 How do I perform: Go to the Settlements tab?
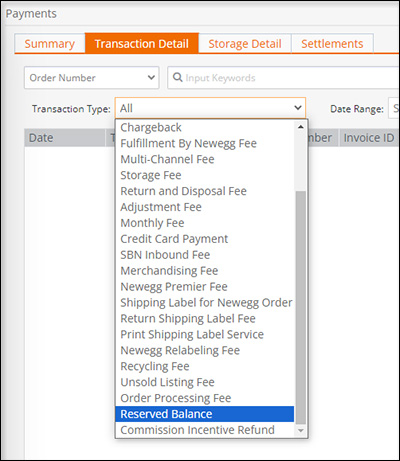[332, 43]
